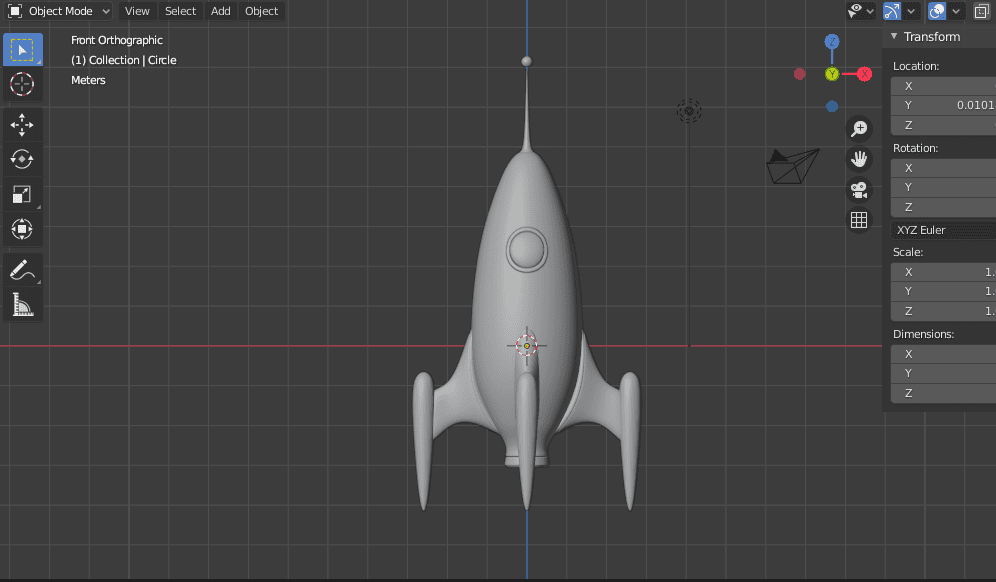Select the Box Select tool

pos(22,48)
